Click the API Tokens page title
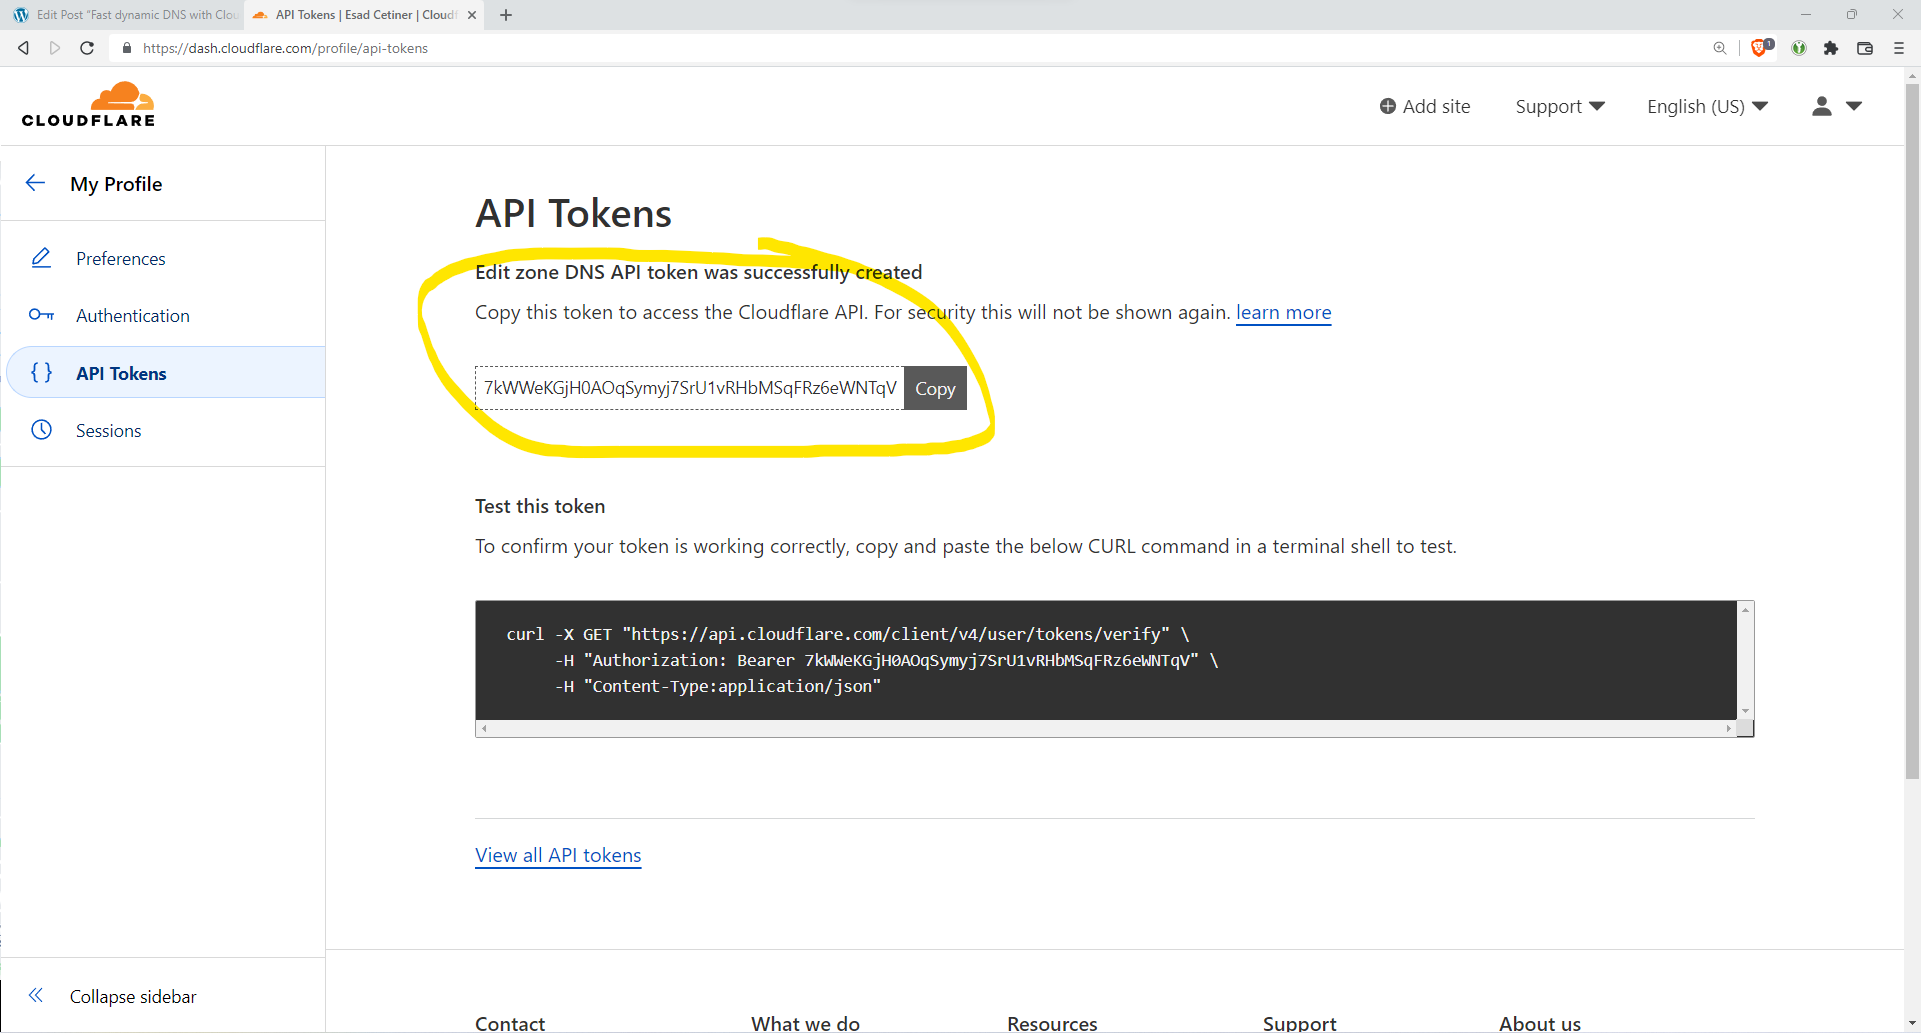 573,214
